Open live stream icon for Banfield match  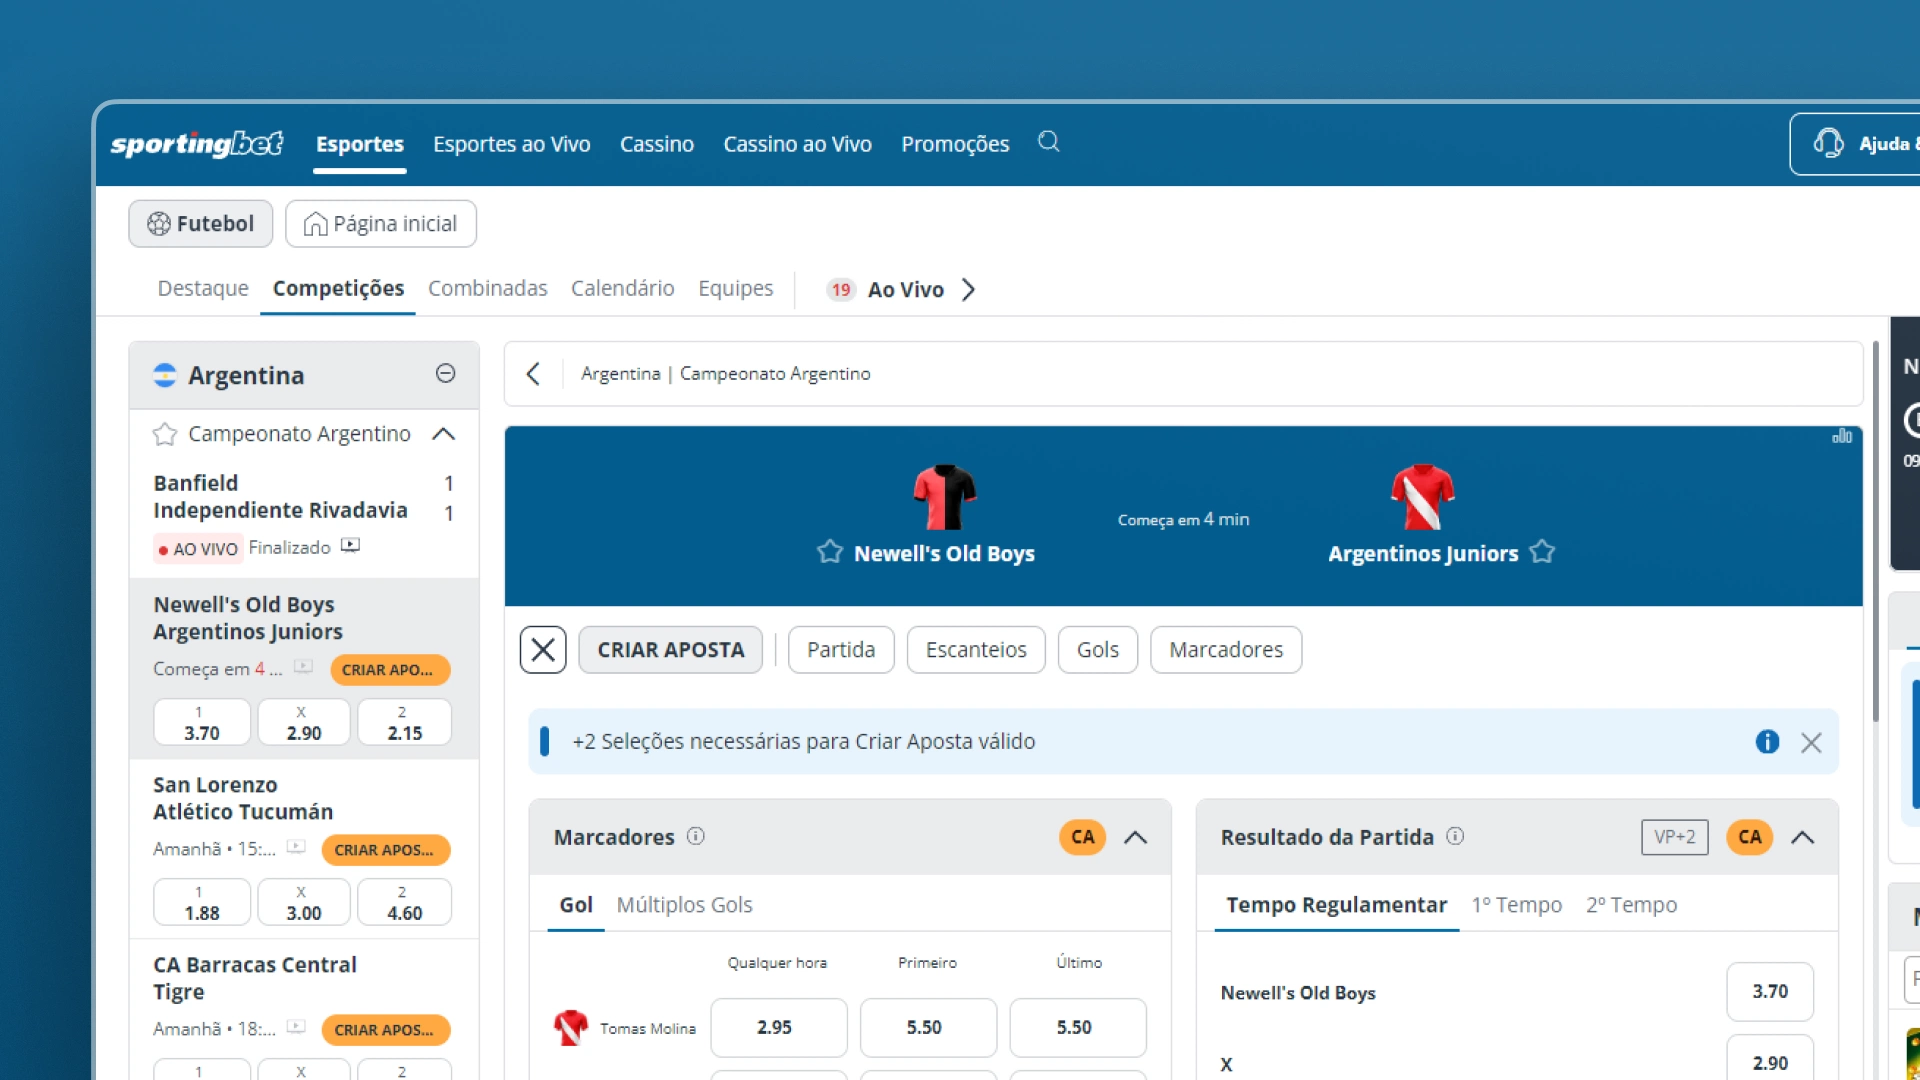pos(350,546)
